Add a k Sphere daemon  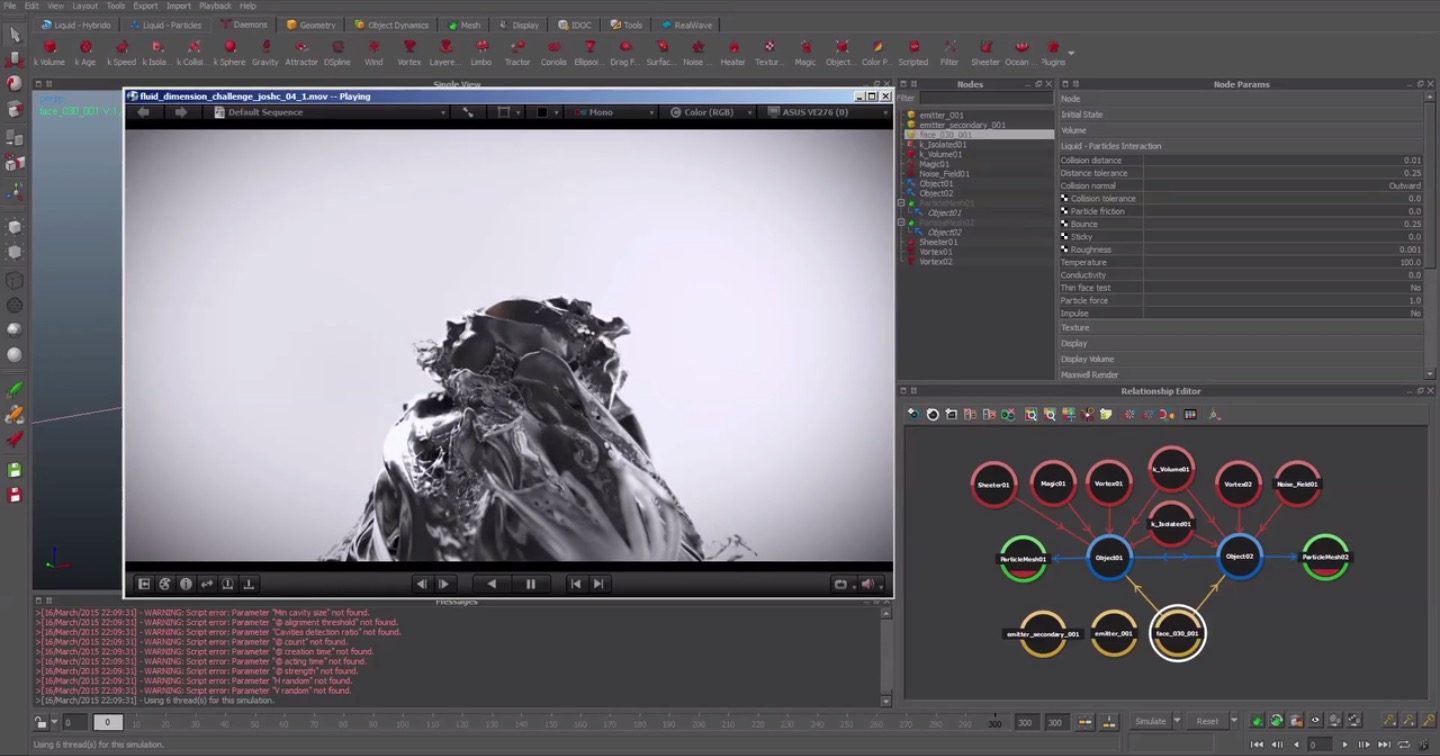pyautogui.click(x=229, y=53)
